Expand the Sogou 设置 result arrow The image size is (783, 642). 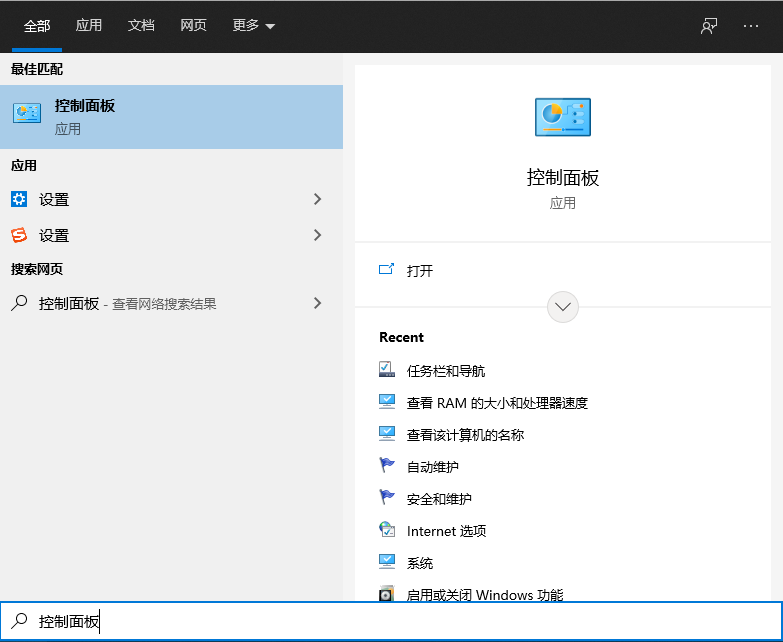click(318, 235)
